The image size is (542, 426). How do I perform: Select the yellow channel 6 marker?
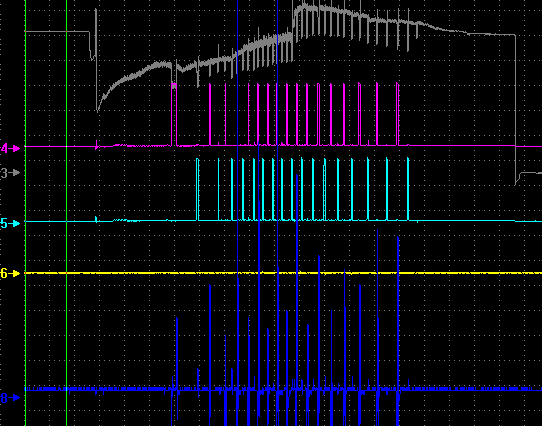pos(10,274)
